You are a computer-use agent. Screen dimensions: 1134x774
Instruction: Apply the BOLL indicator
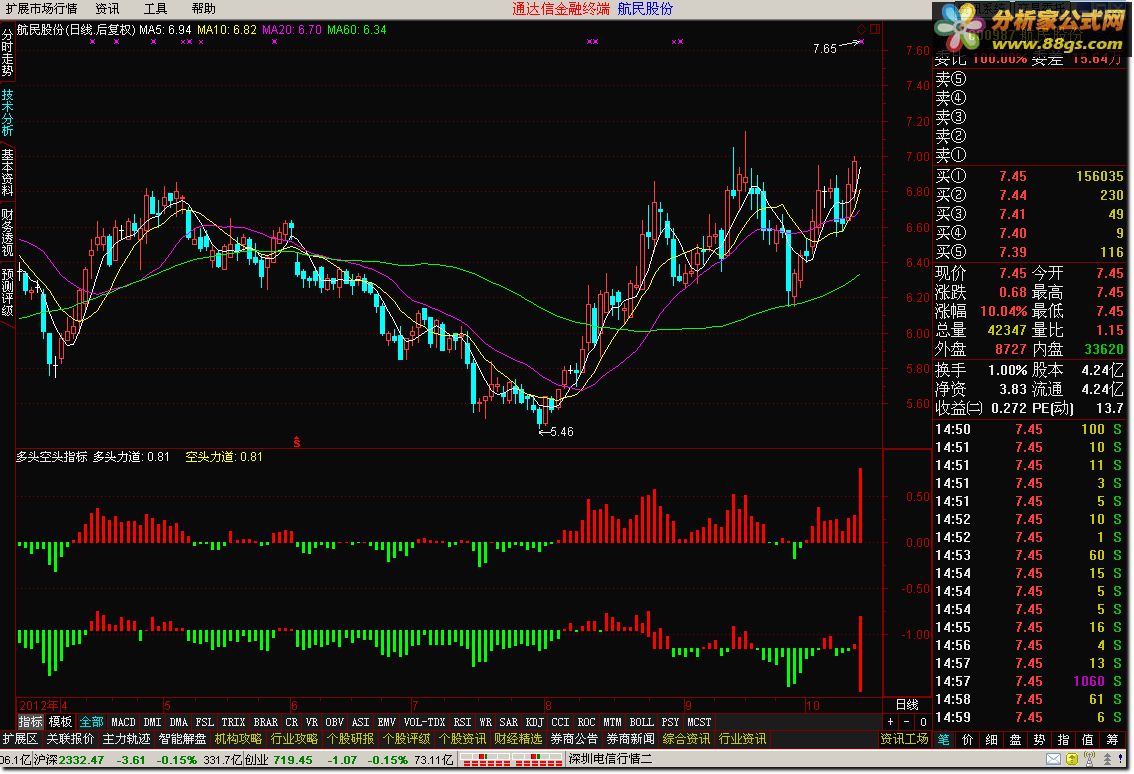[641, 722]
